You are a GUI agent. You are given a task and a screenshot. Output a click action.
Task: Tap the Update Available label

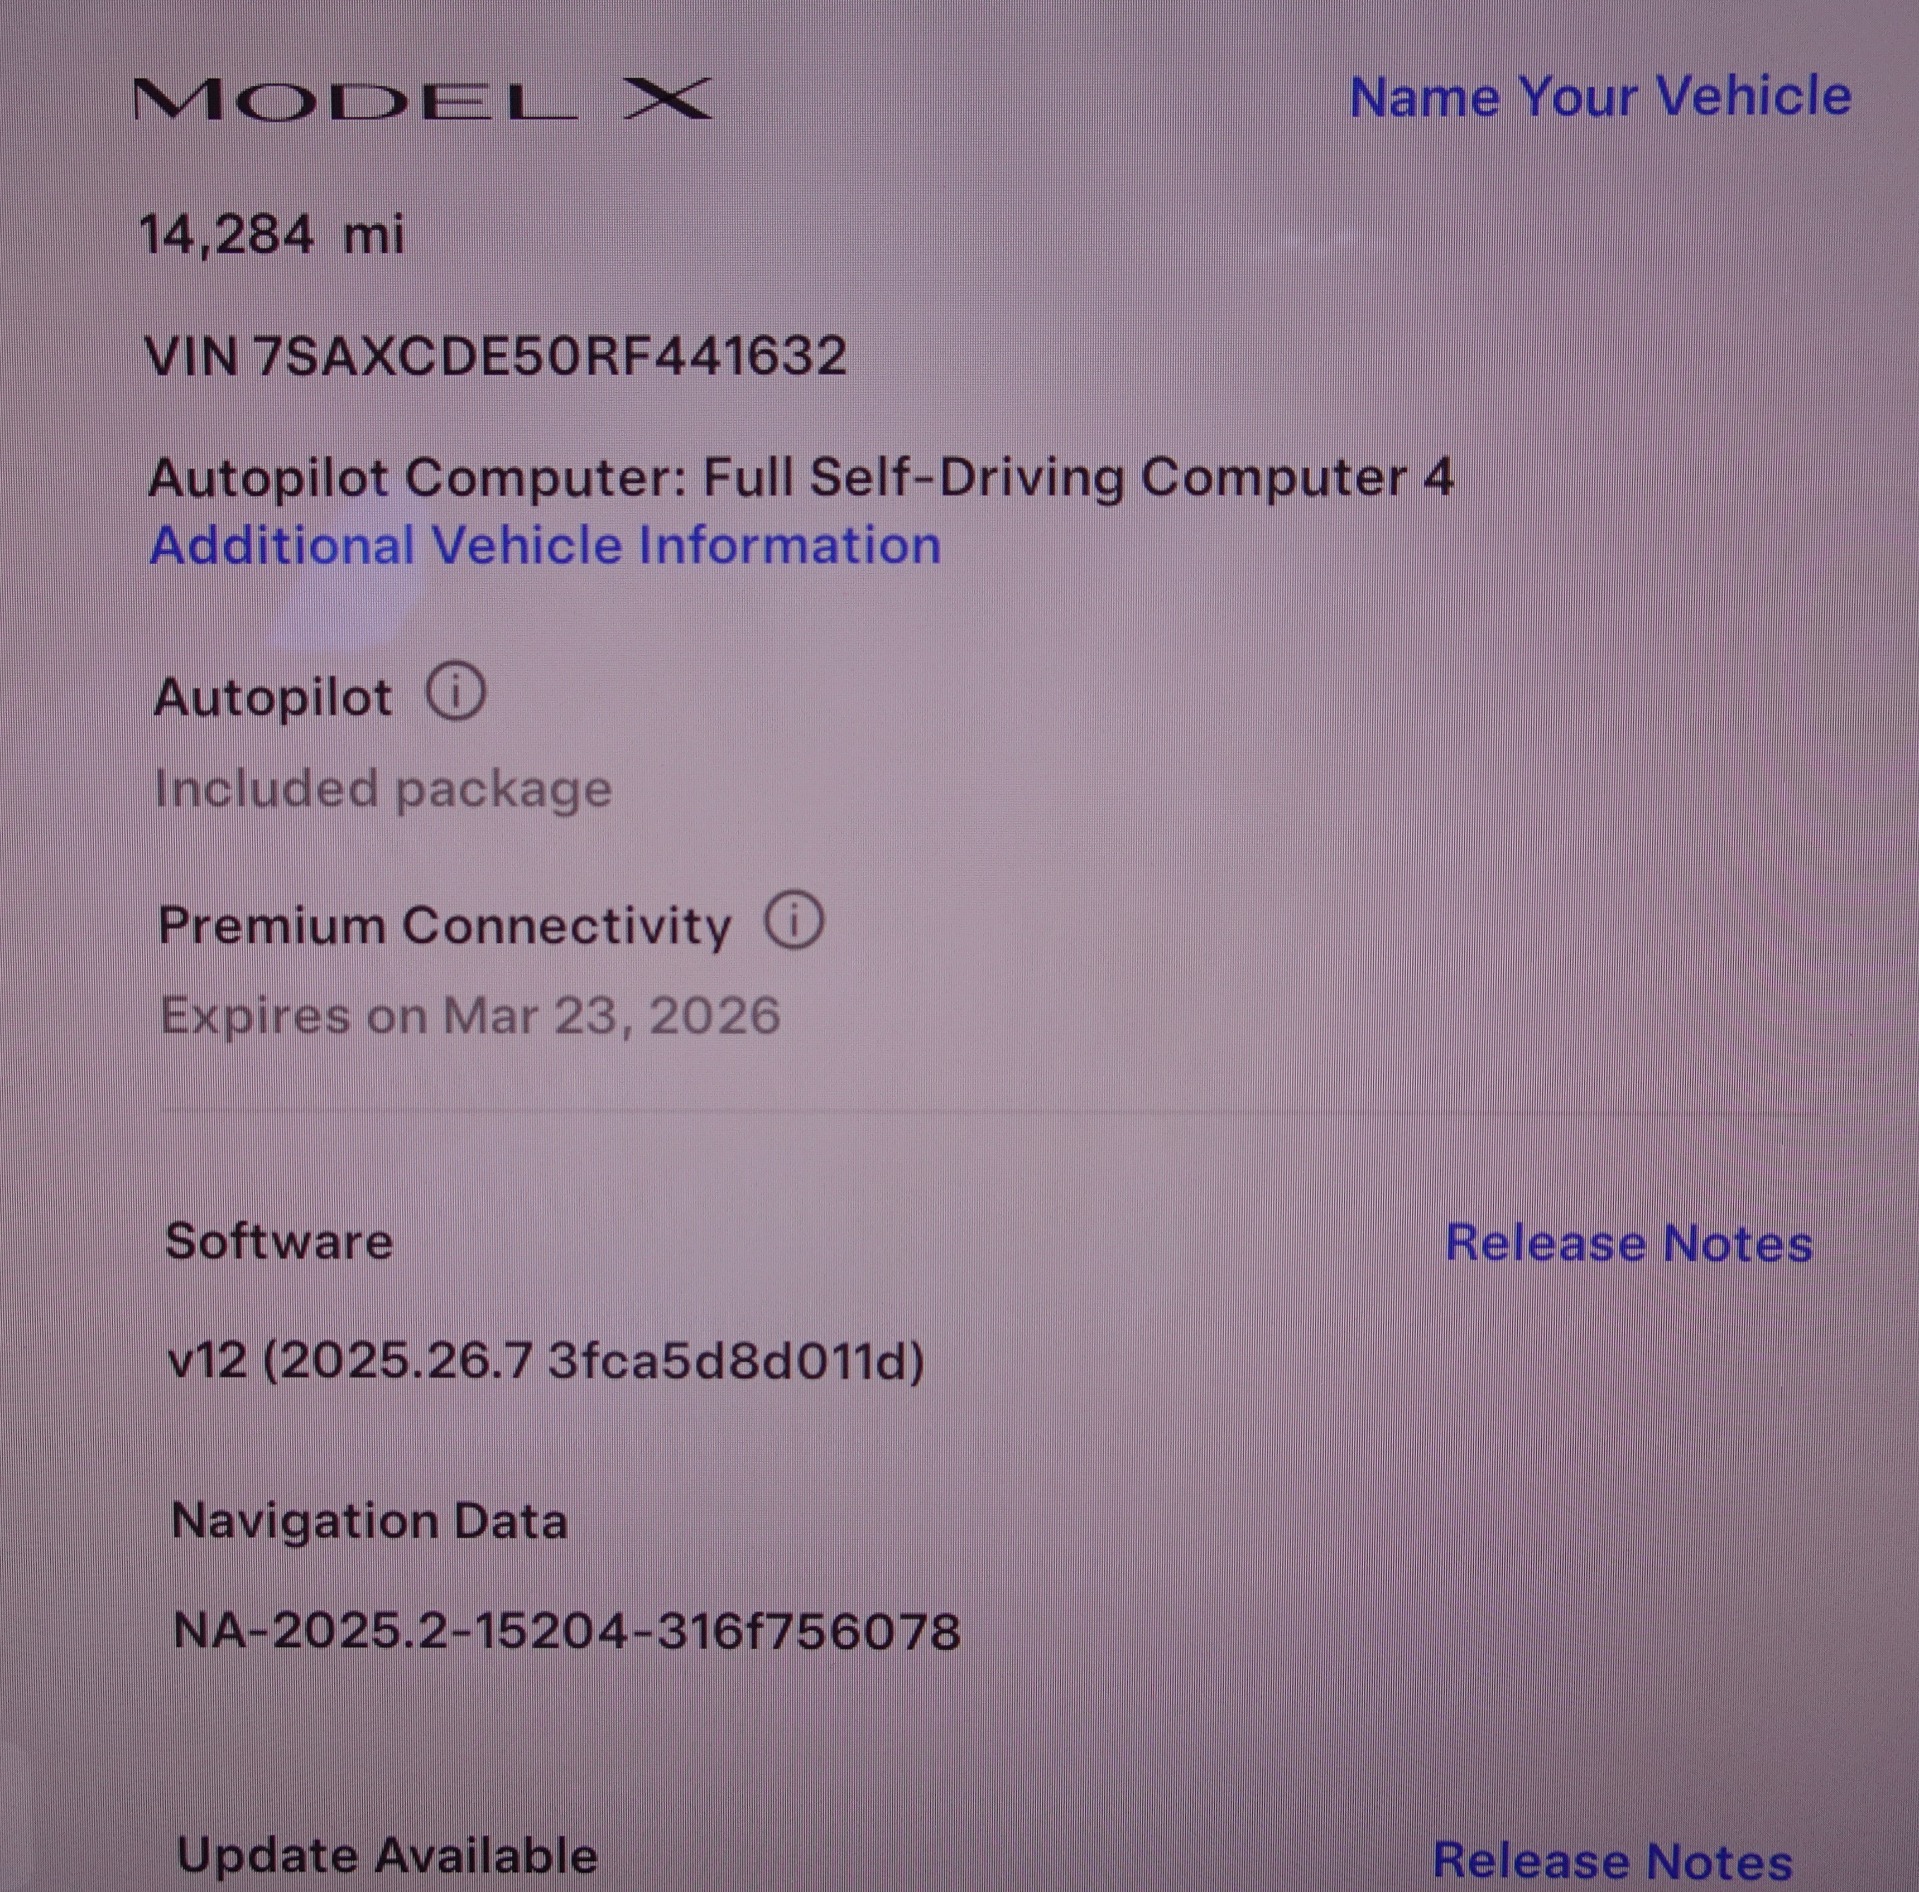387,1856
